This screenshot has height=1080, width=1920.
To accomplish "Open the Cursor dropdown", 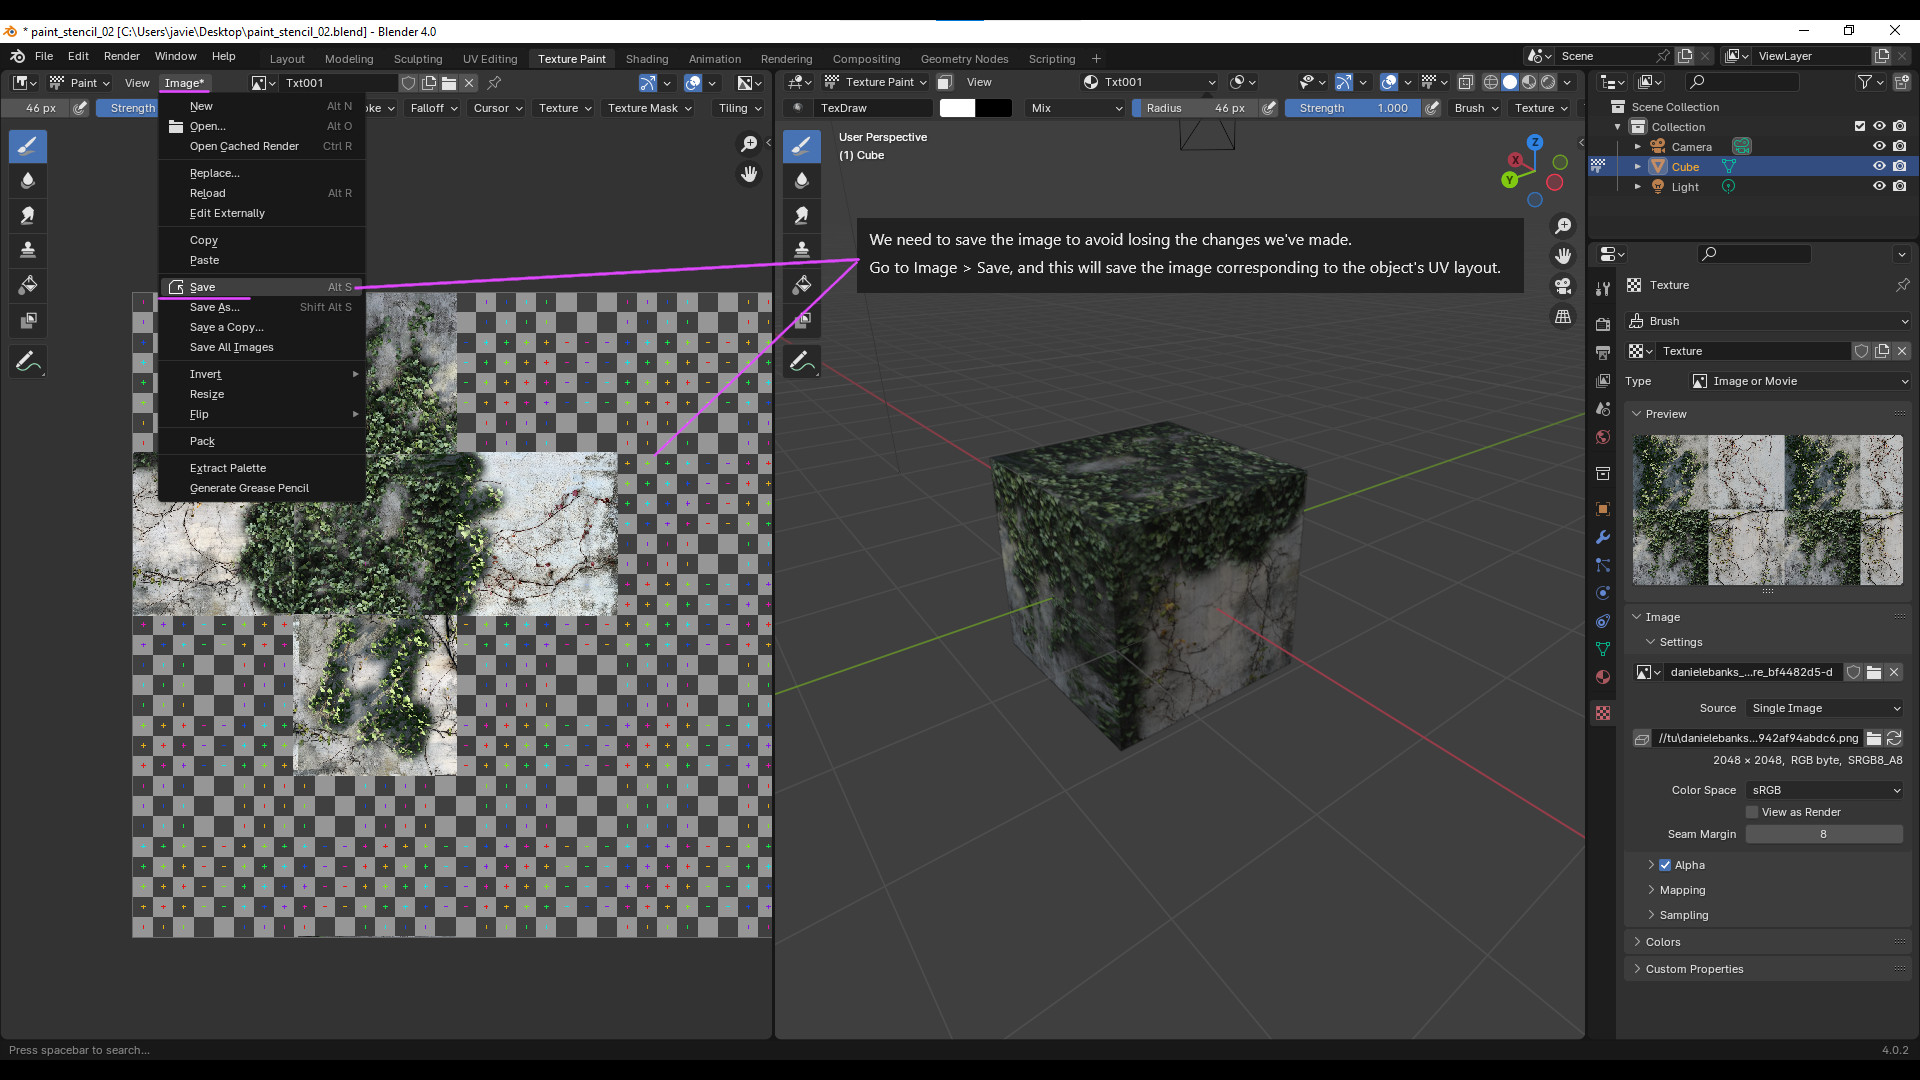I will coord(498,108).
